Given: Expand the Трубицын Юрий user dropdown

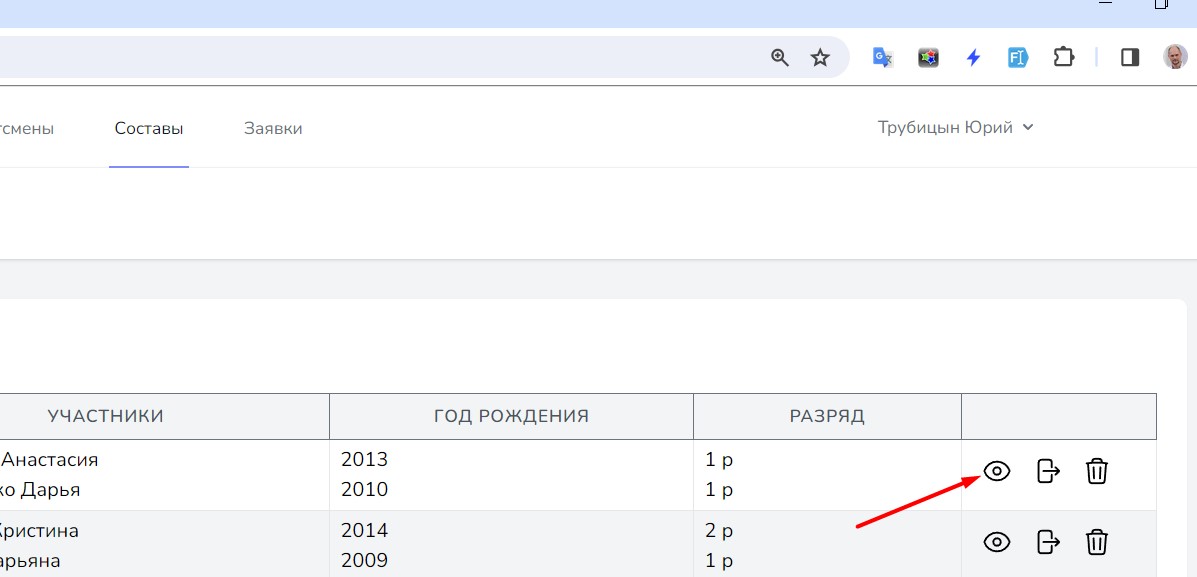Looking at the screenshot, I should pyautogui.click(x=955, y=127).
